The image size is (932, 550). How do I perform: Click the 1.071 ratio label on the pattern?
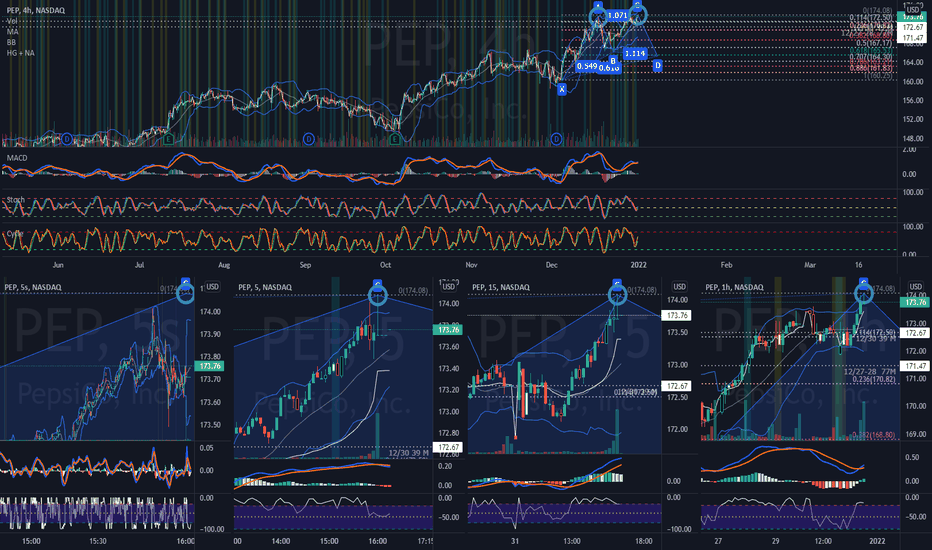click(618, 15)
